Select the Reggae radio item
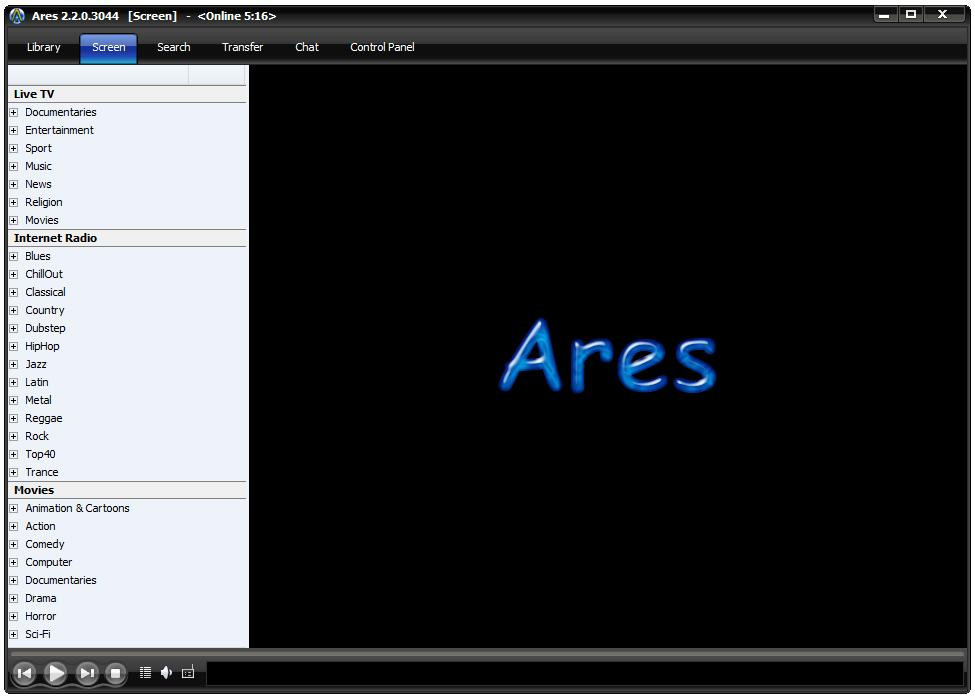This screenshot has width=975, height=699. click(x=43, y=418)
